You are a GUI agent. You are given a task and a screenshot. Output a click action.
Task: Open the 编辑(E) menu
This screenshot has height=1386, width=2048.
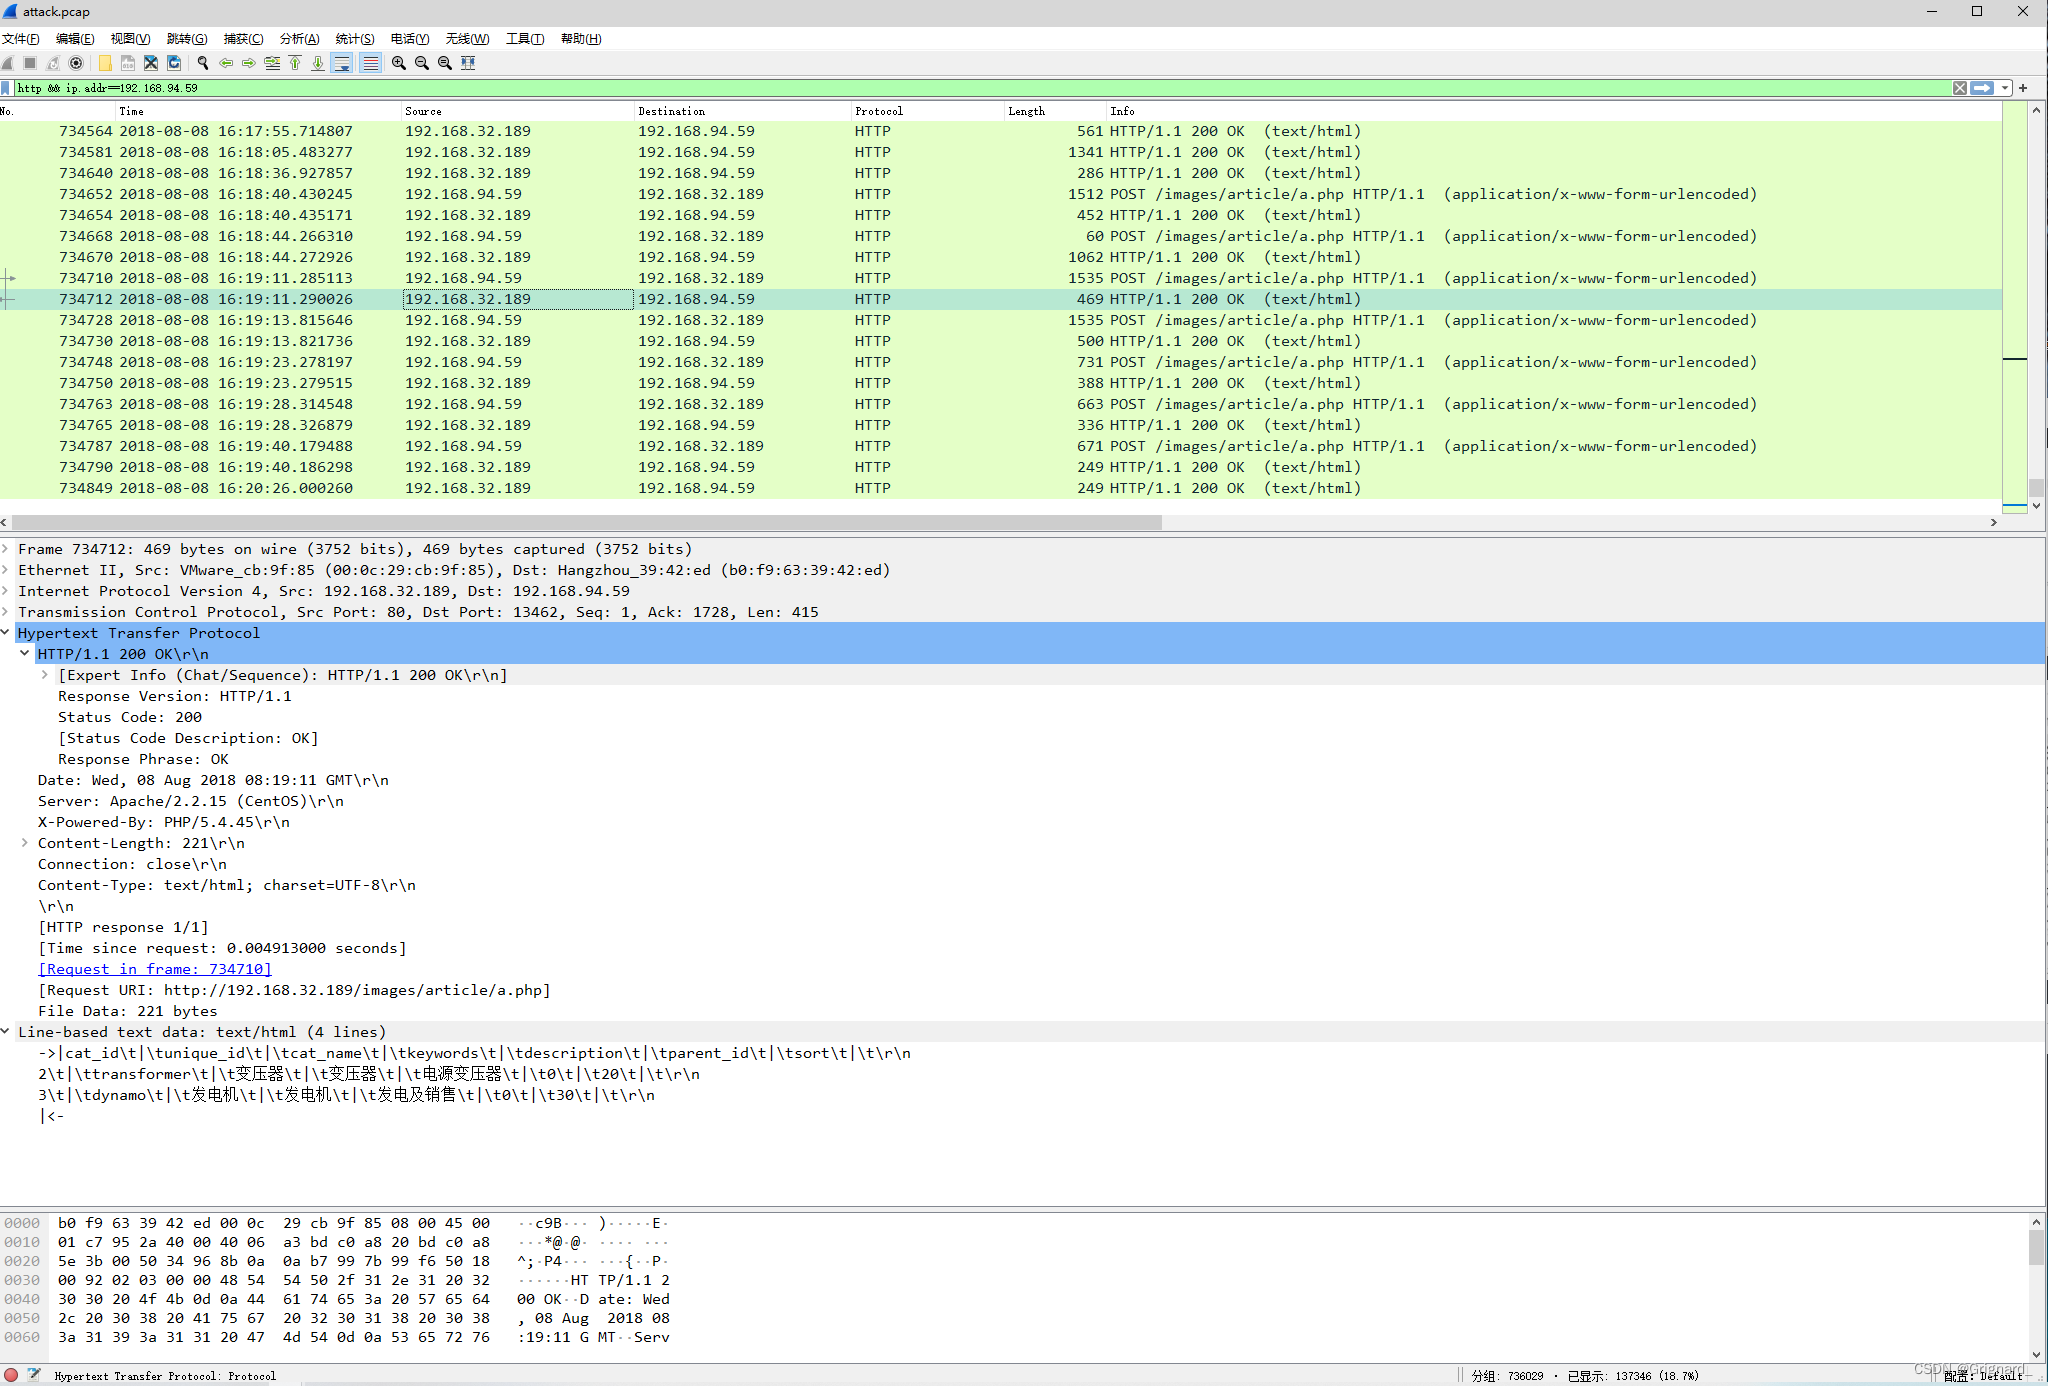(75, 39)
